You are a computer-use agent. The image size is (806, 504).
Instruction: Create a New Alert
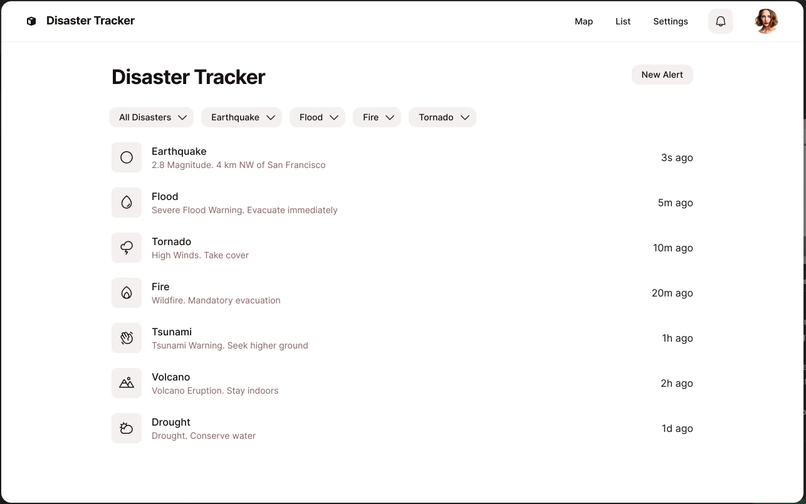coord(662,75)
